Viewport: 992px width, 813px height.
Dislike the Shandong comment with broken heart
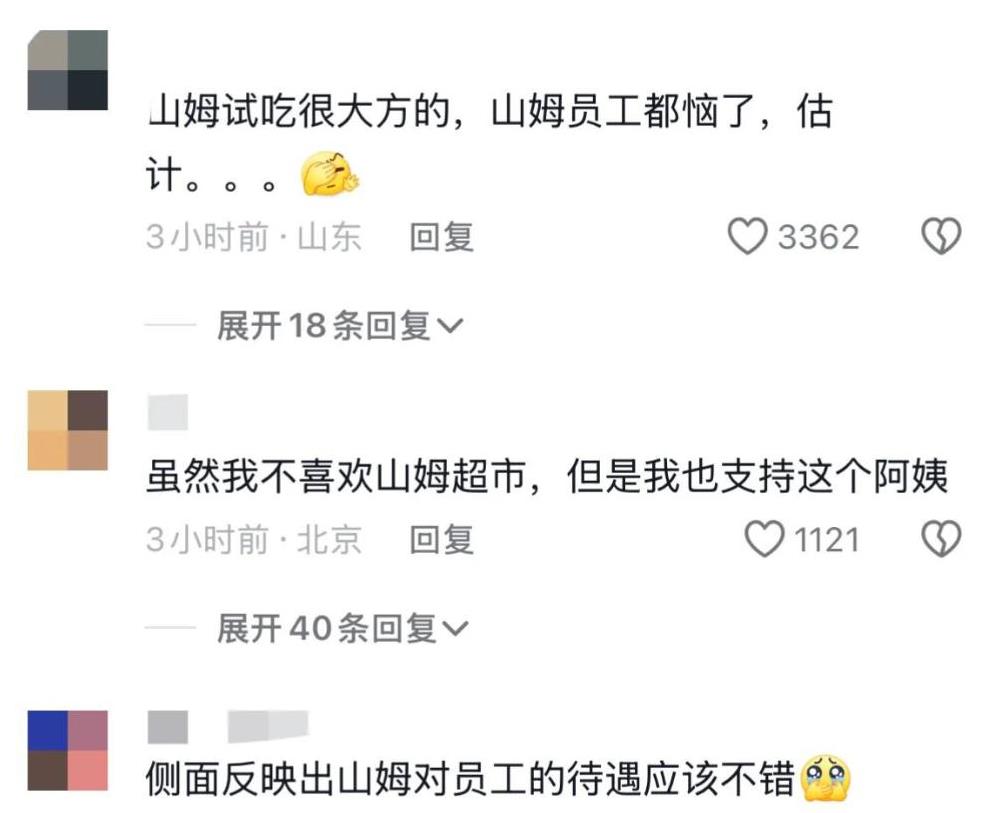click(x=941, y=237)
